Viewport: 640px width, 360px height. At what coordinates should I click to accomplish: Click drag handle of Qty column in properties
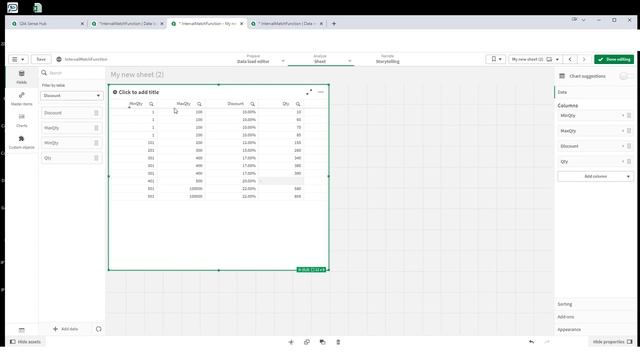pos(629,162)
